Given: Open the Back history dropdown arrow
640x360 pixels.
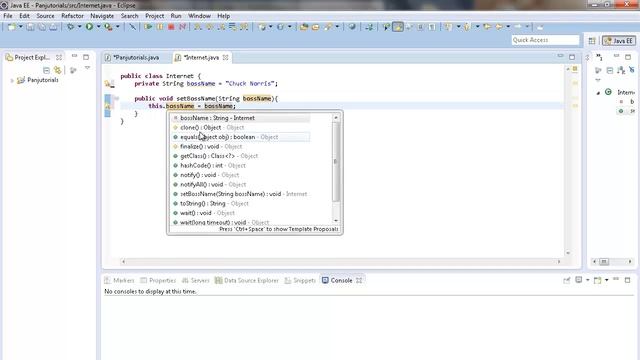Looking at the screenshot, I should pos(508,27).
